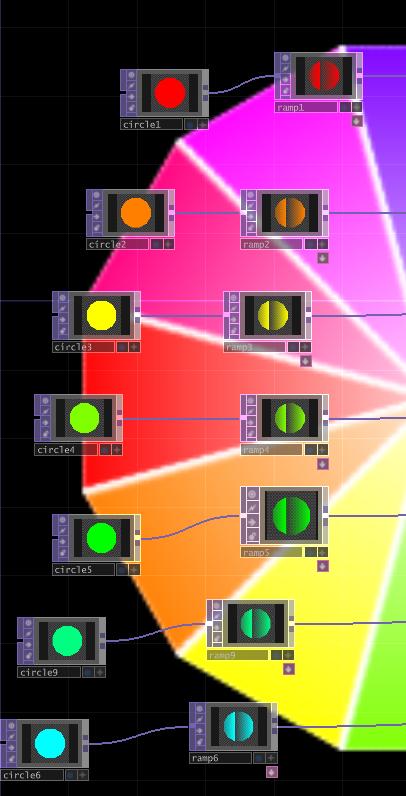Toggle Viewer Active flag on circle4 node
This screenshot has height=796, width=406.
(x=46, y=401)
